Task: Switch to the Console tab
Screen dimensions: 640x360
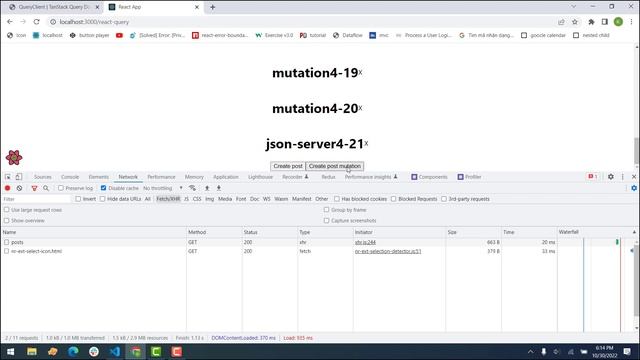Action: tap(70, 177)
